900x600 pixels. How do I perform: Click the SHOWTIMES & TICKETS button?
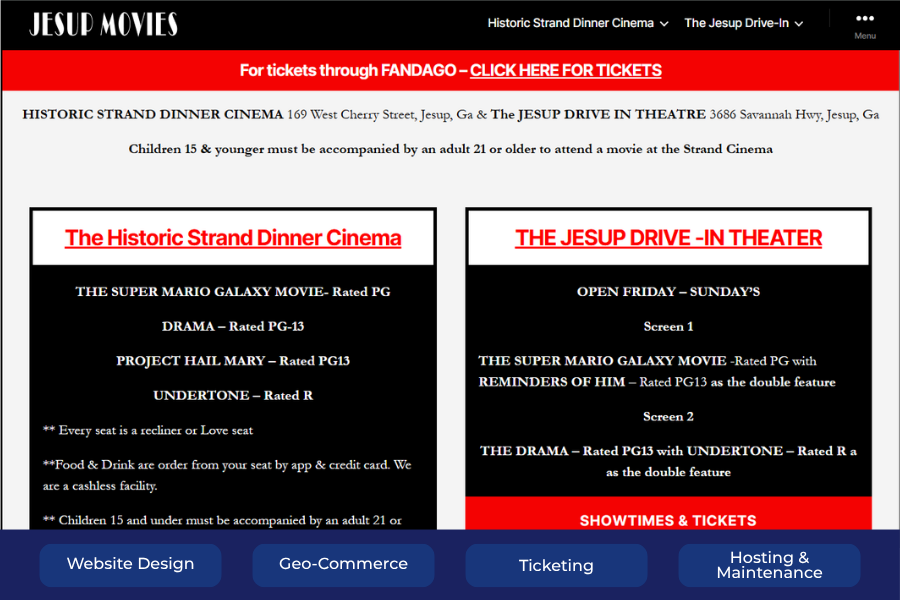[667, 521]
